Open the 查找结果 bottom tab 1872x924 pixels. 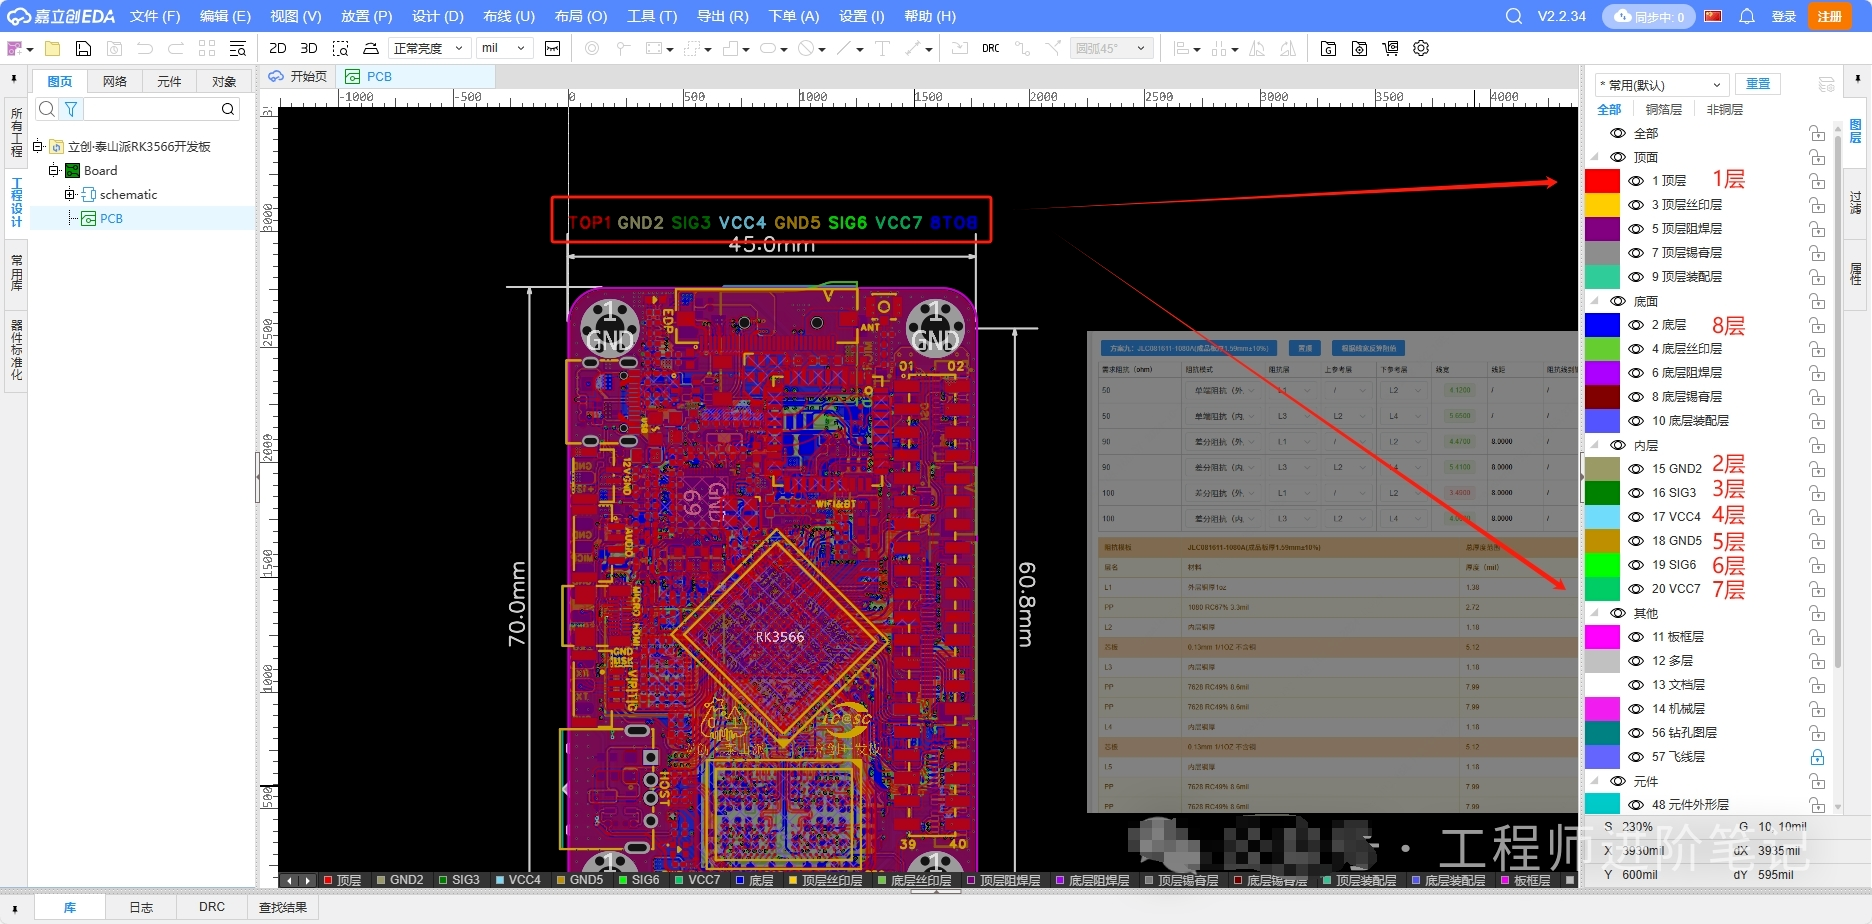tap(283, 907)
